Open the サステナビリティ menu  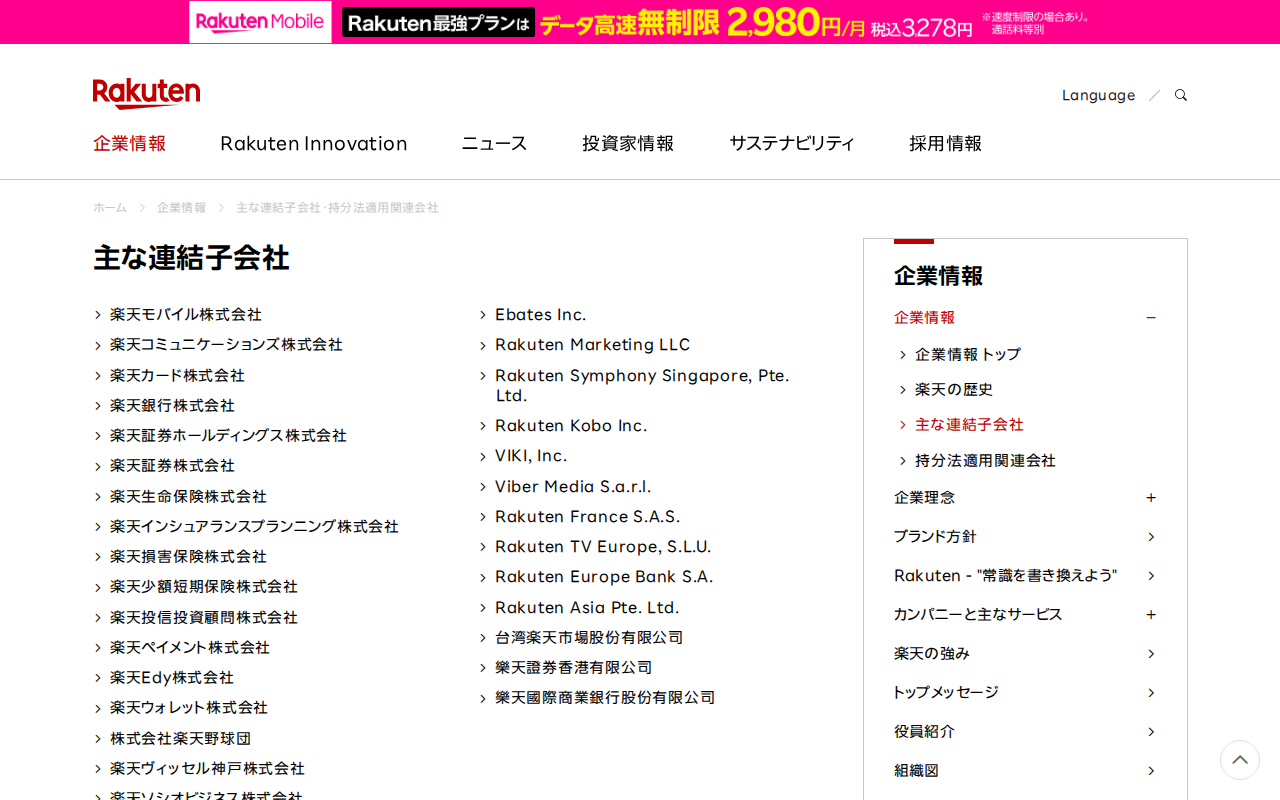point(792,143)
